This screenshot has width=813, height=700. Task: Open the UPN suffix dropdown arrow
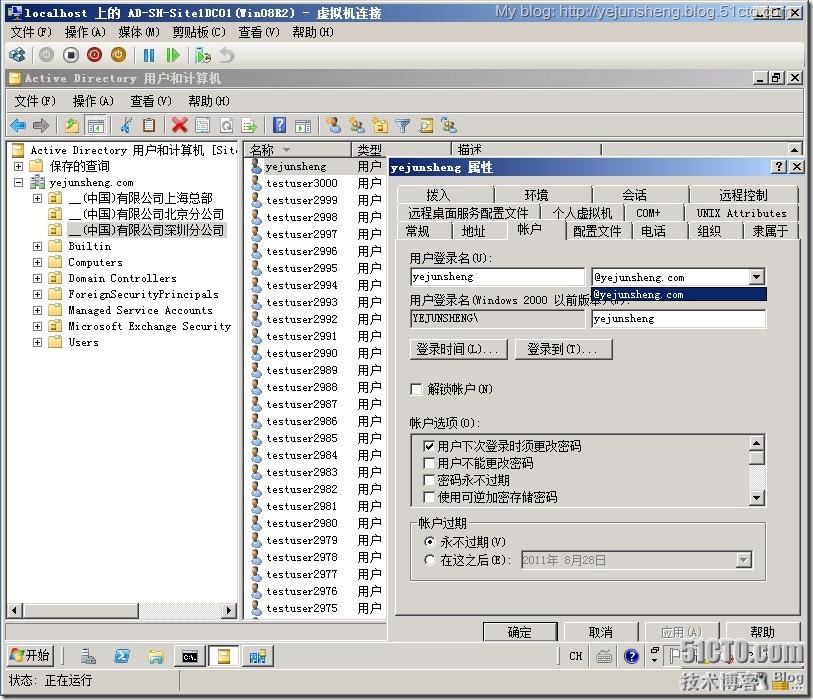point(756,277)
